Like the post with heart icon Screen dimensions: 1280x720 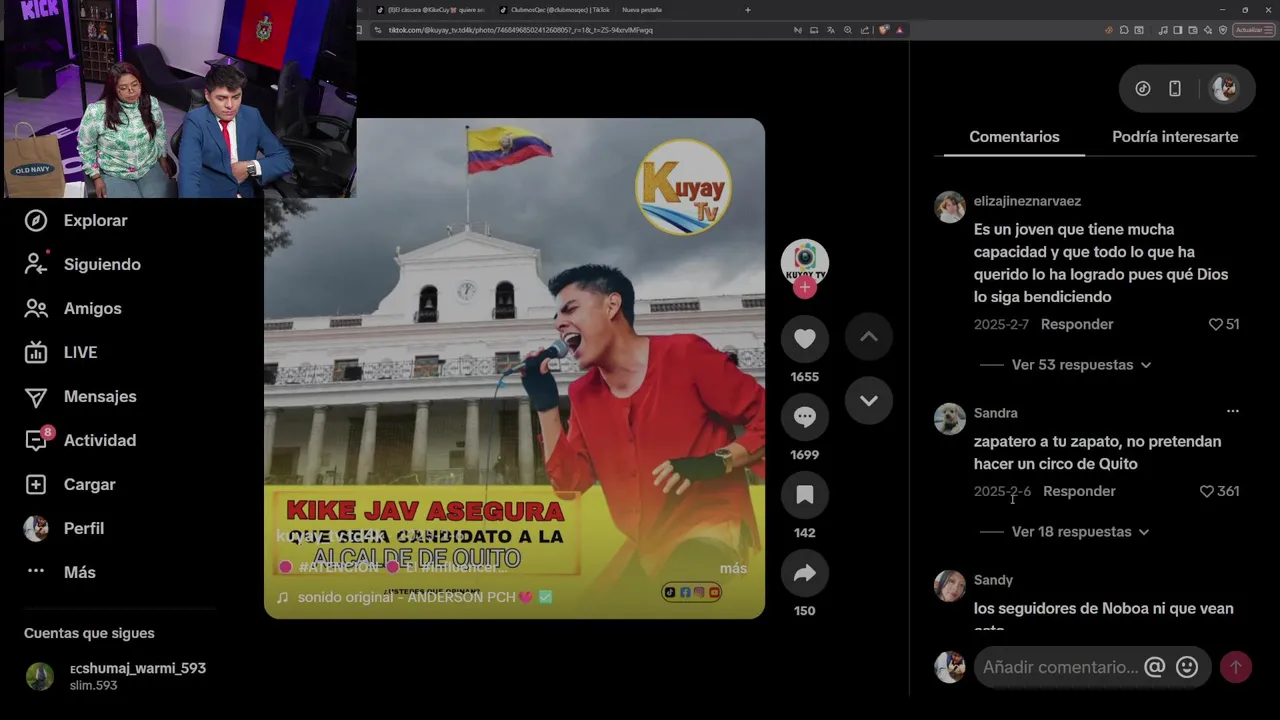coord(805,339)
